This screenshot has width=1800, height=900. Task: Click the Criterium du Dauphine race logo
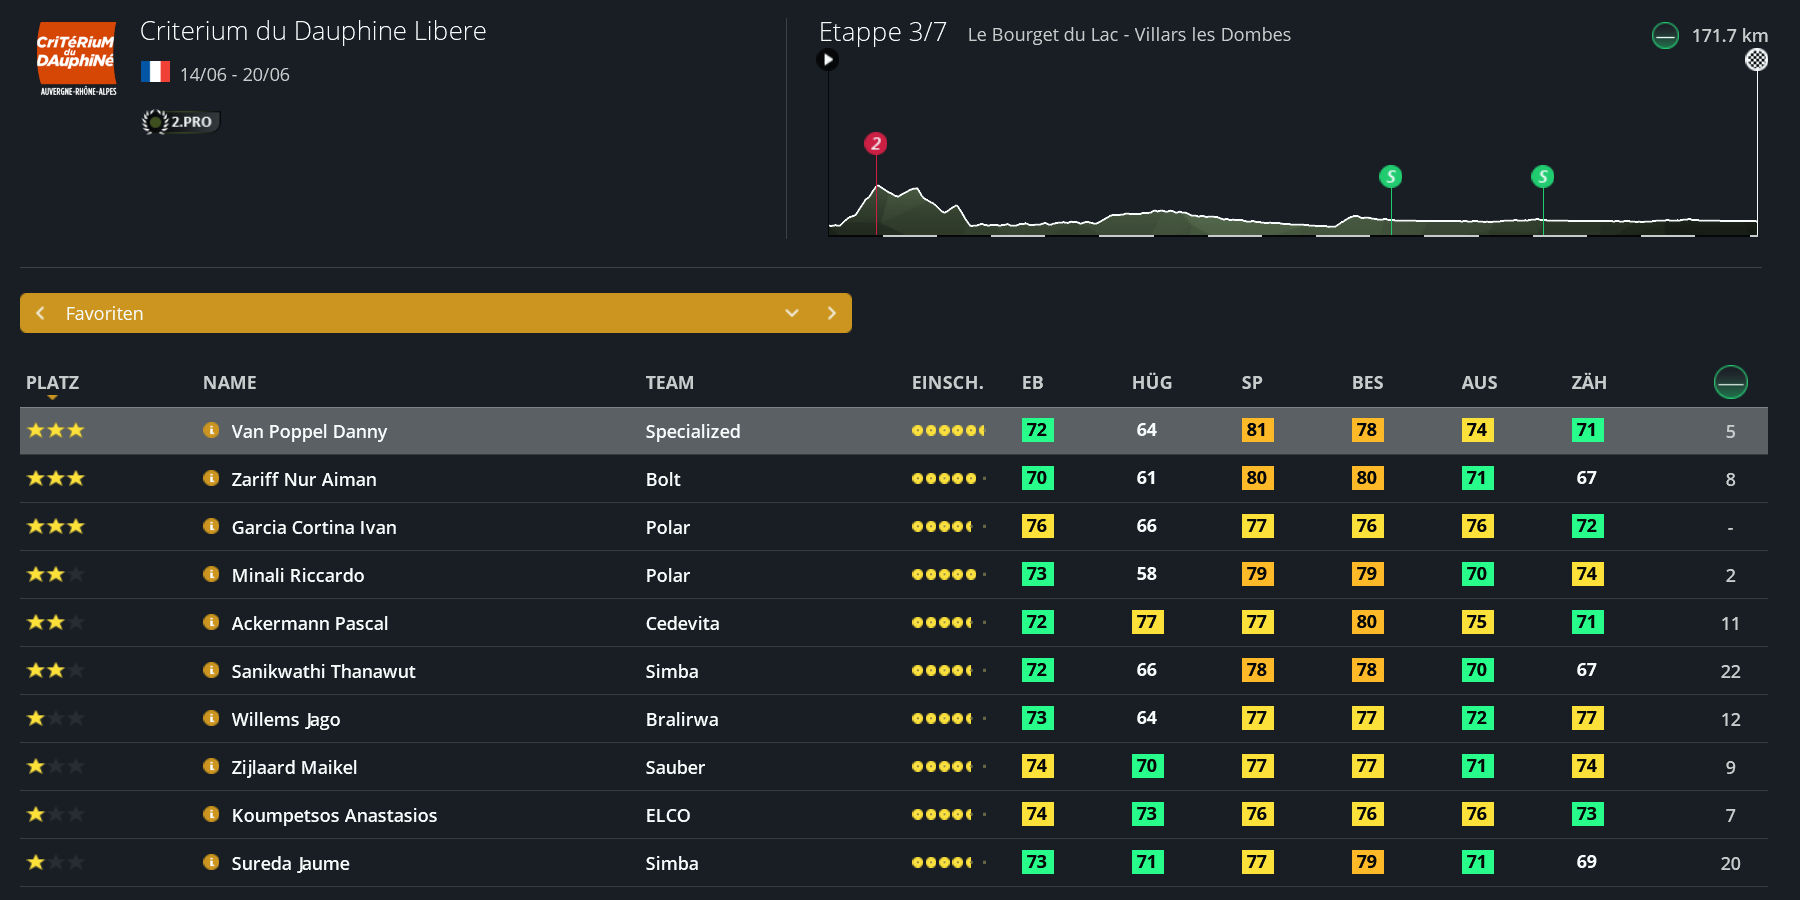pos(77,58)
